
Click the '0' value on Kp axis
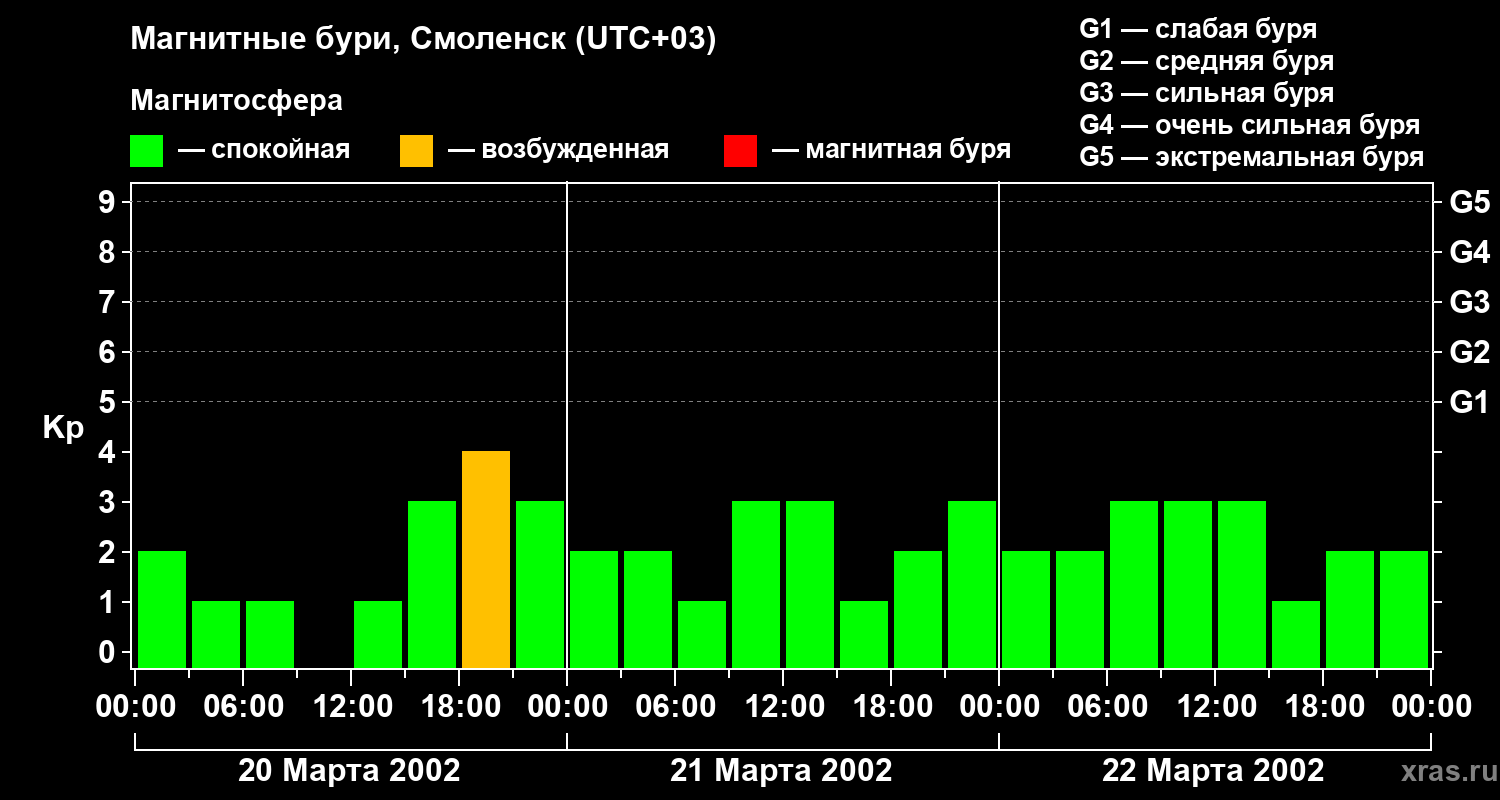pos(108,652)
